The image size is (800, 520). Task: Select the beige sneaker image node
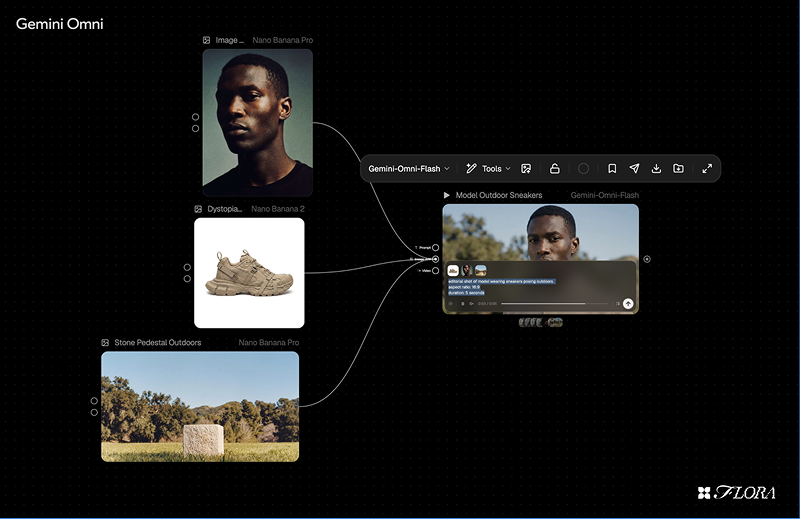pos(249,273)
